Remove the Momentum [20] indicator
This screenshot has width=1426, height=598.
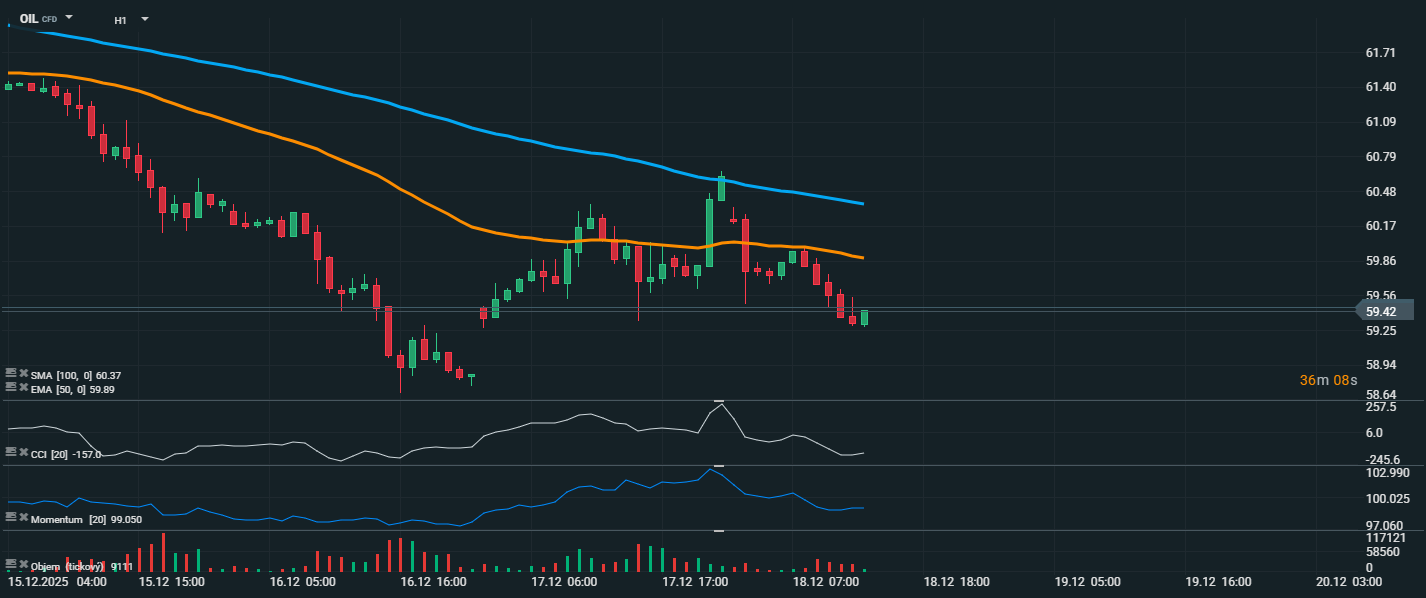23,517
